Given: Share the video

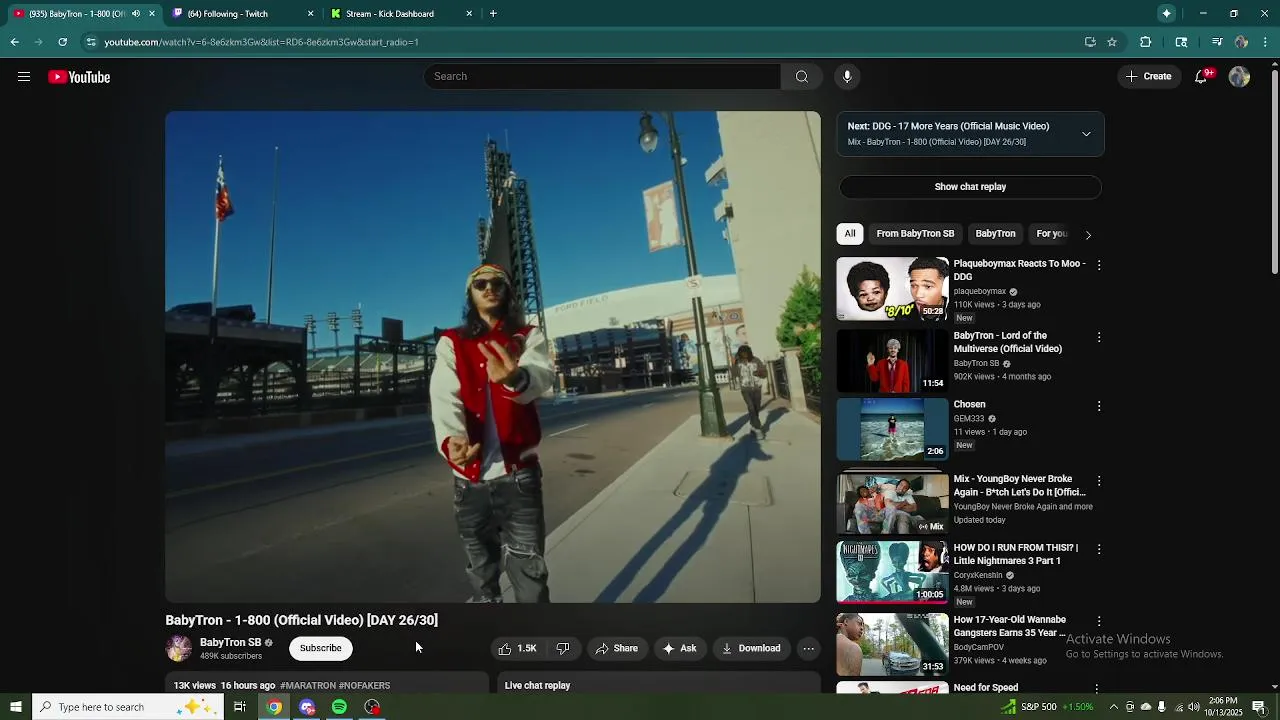Looking at the screenshot, I should [x=616, y=648].
